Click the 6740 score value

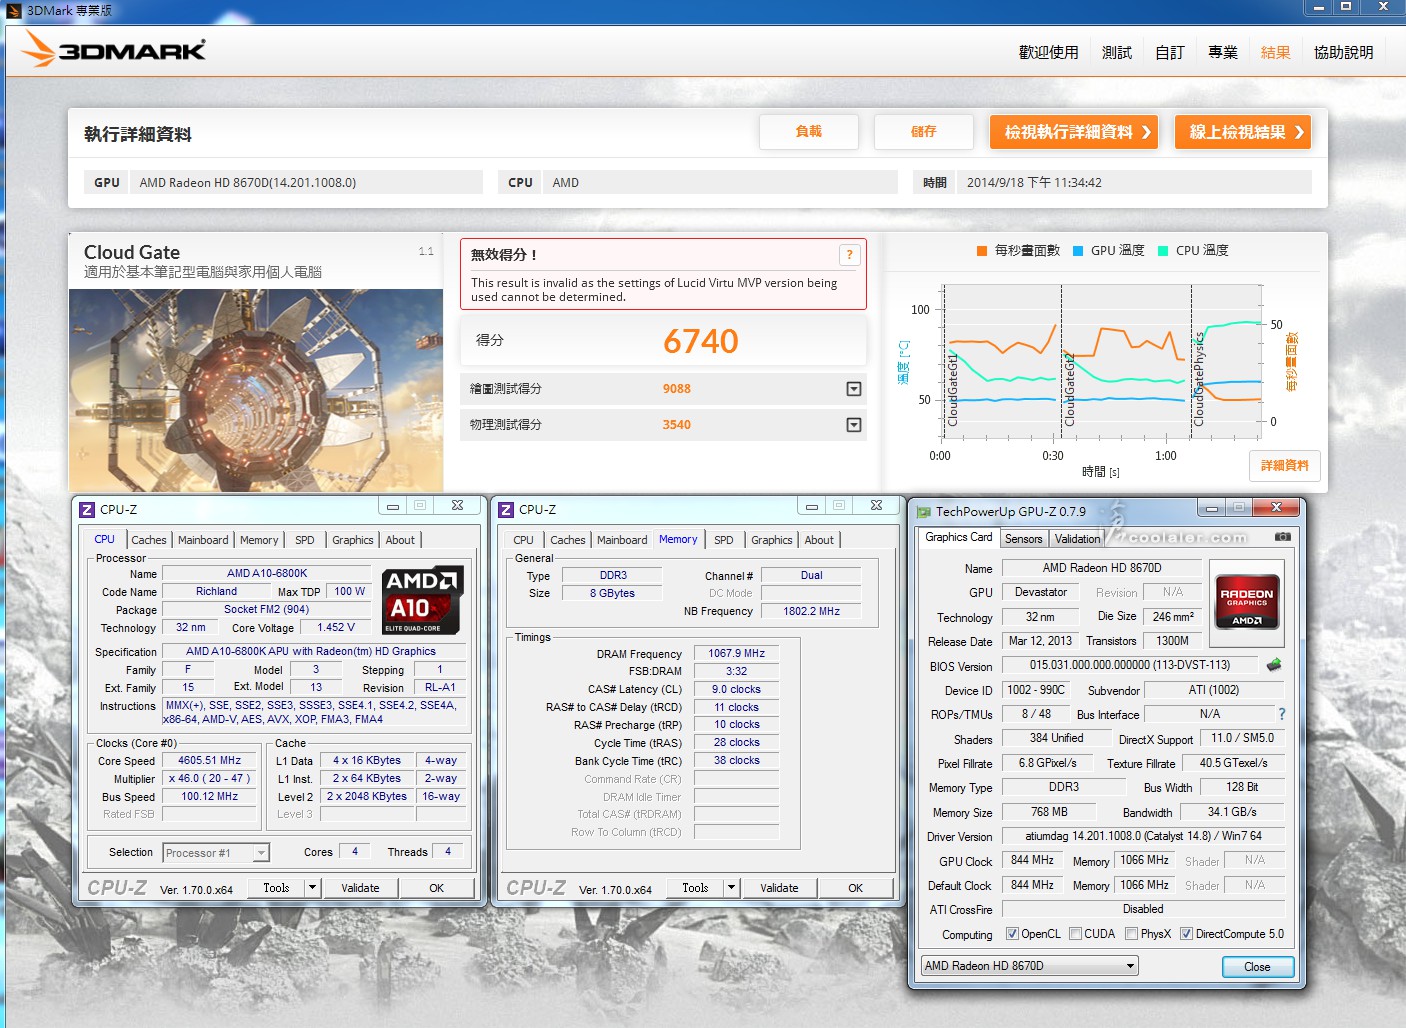coord(700,341)
